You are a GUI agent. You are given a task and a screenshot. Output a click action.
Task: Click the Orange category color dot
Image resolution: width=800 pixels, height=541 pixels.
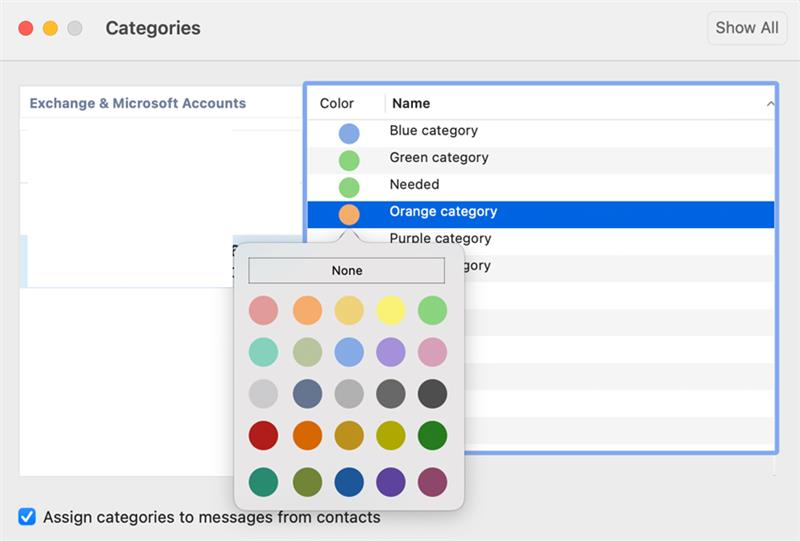[x=349, y=214]
